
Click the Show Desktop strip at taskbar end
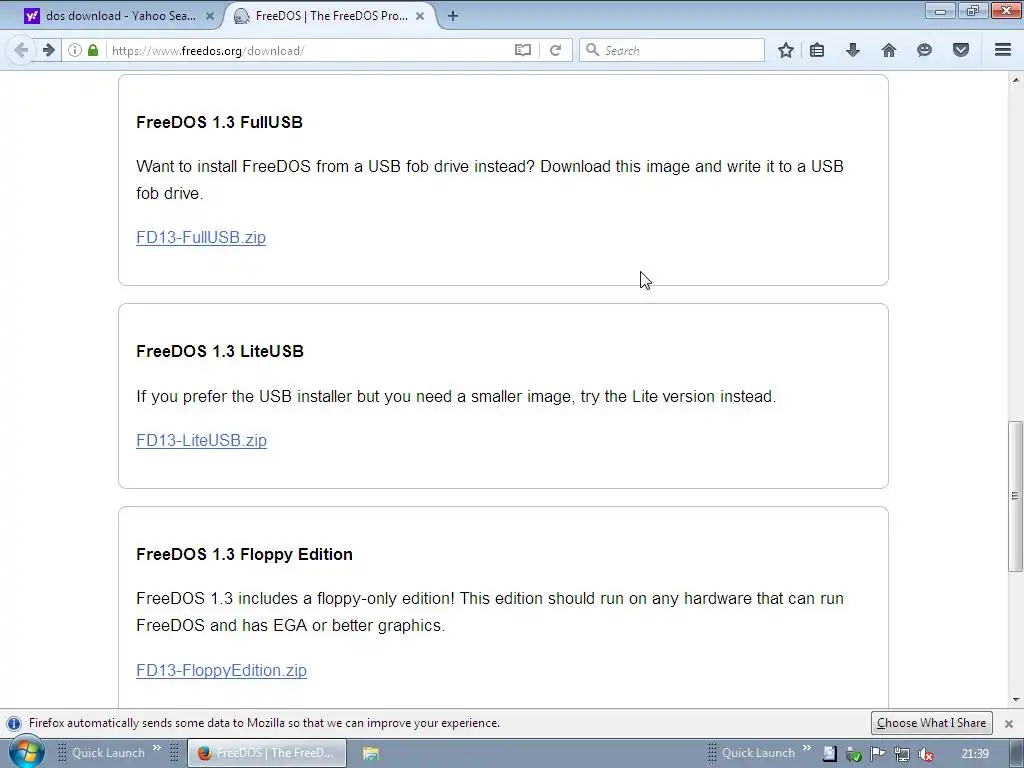pos(1018,754)
